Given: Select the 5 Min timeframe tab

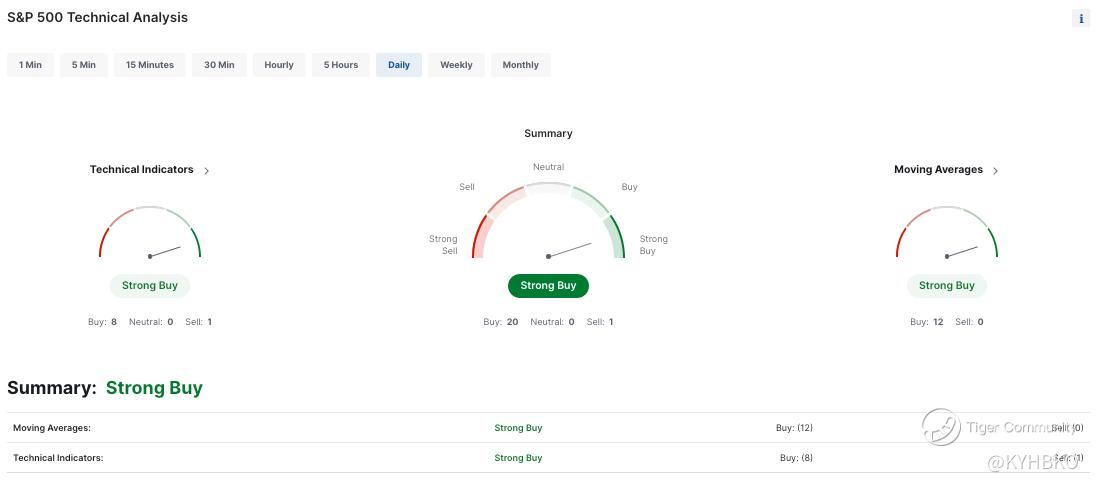Looking at the screenshot, I should click(x=83, y=64).
